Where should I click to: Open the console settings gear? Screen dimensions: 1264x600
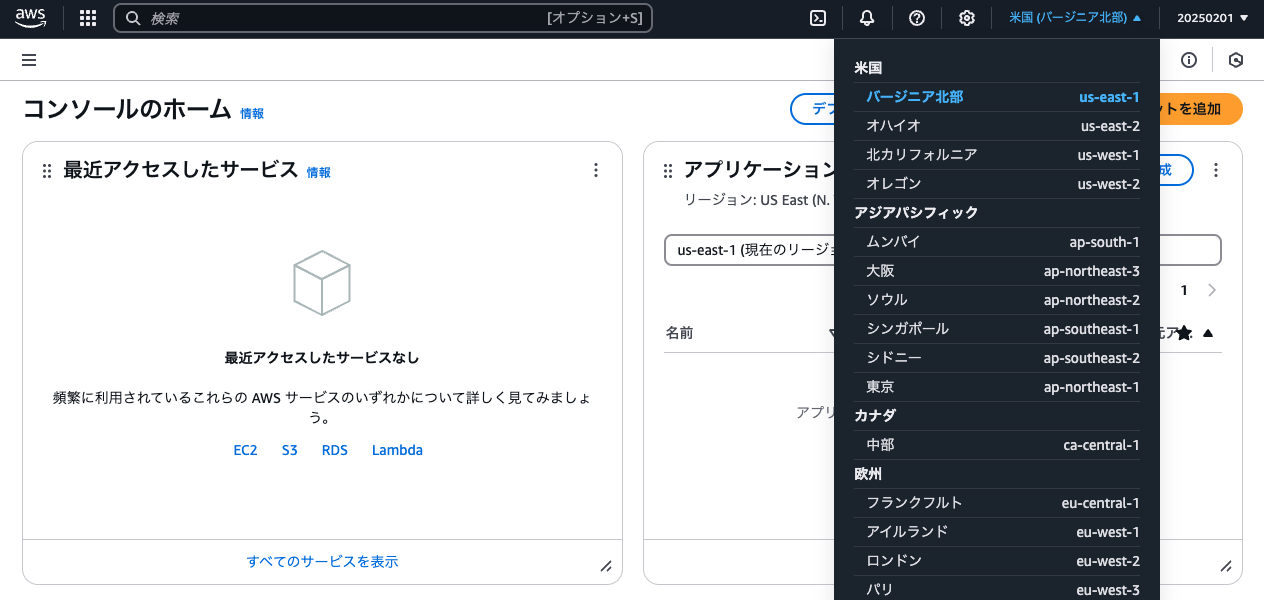[x=966, y=17]
